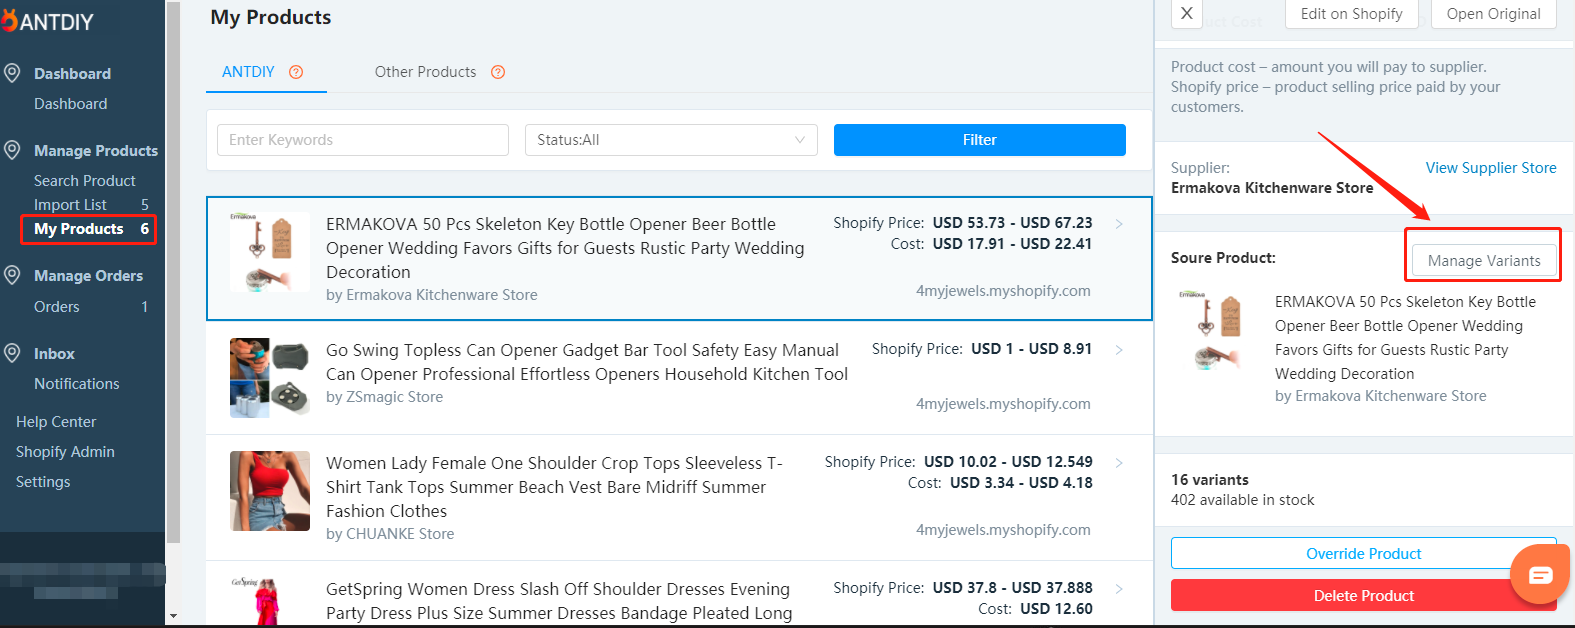Click the ERMAKOVA 50 Pcs product title in list
Image resolution: width=1575 pixels, height=628 pixels.
click(565, 248)
